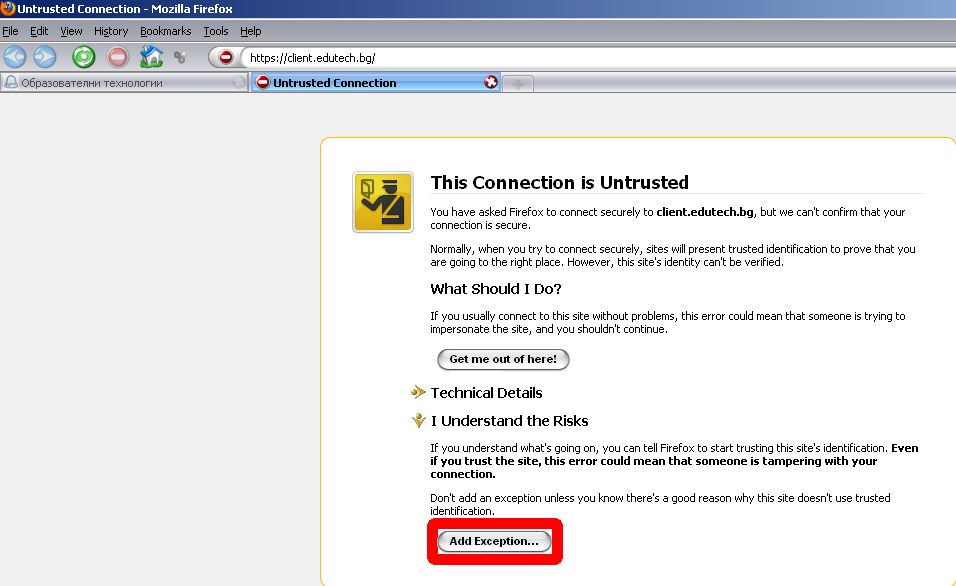Stop loading with the red stop icon

click(x=118, y=57)
